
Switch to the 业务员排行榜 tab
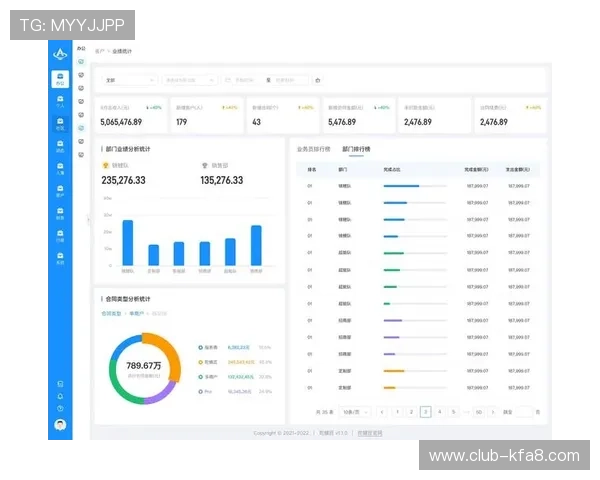(314, 149)
